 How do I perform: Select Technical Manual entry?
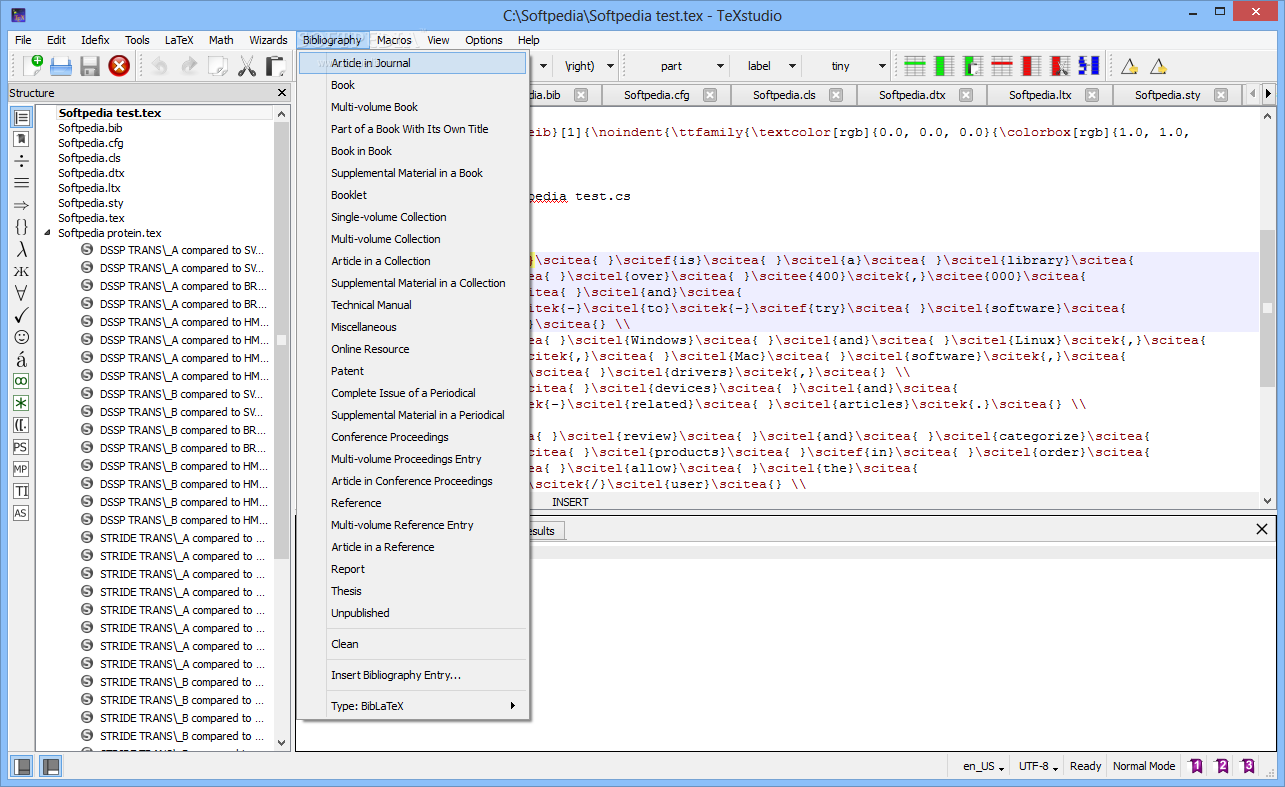coord(413,305)
